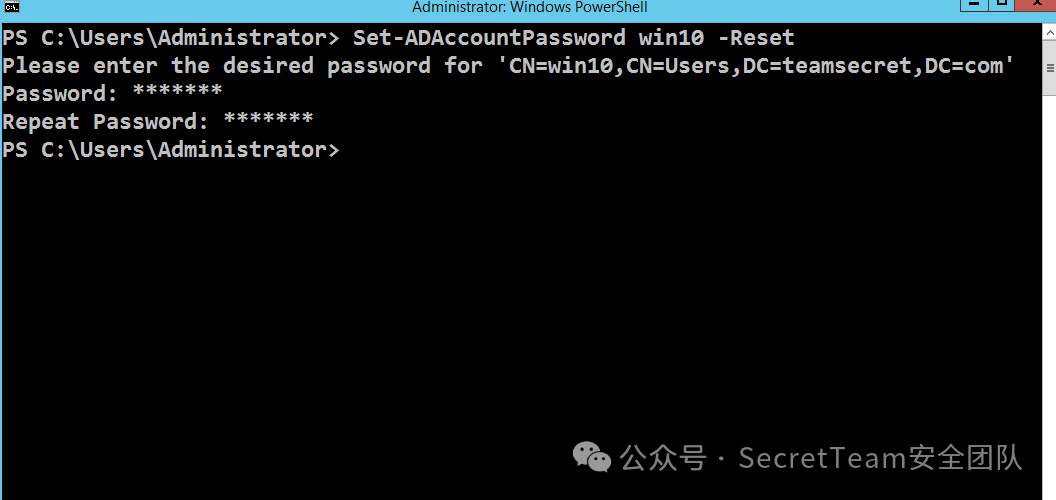Click the asterisks after Password:
The height and width of the screenshot is (500, 1056).
(x=177, y=91)
